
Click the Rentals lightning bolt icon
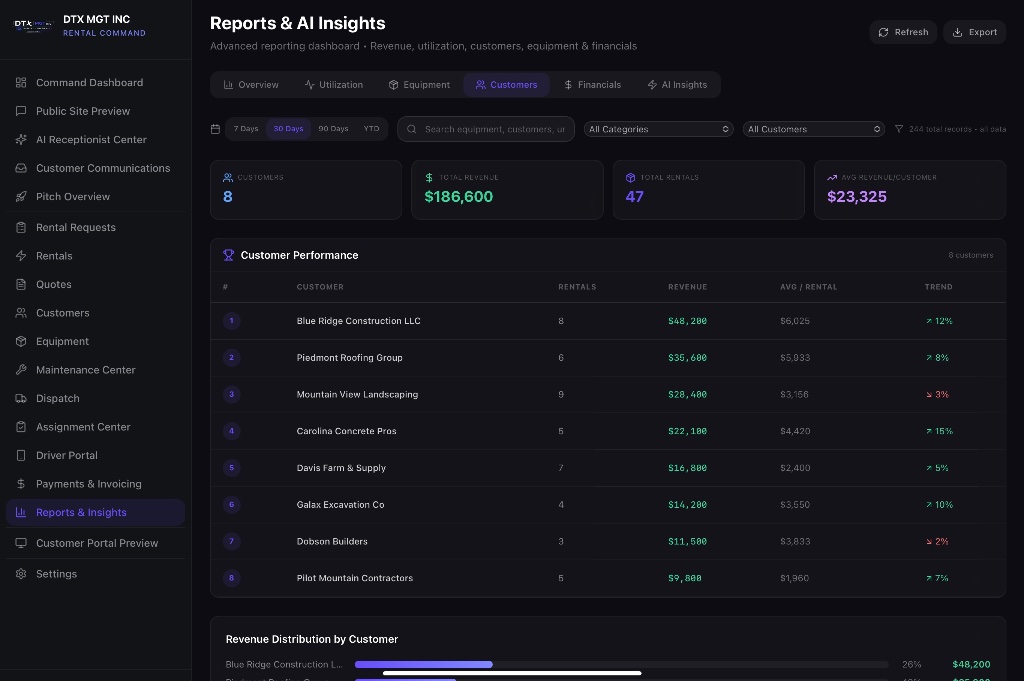click(x=21, y=256)
